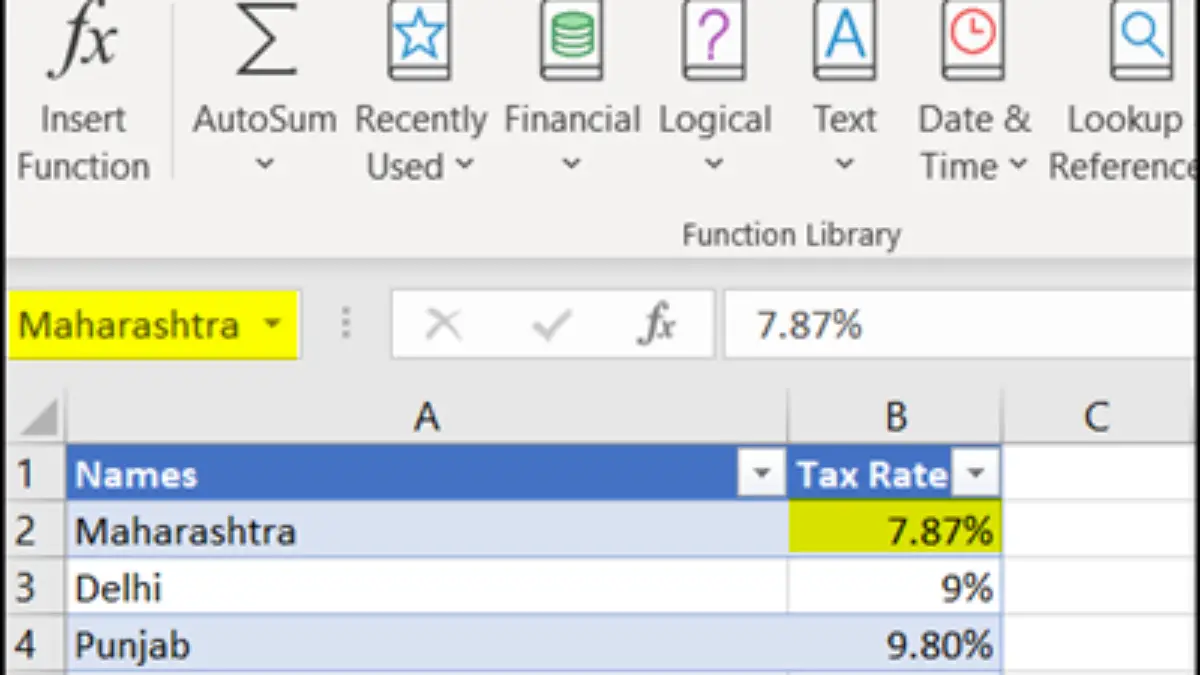This screenshot has height=675, width=1200.
Task: Click the Tax Rate header cell
Action: coord(895,474)
